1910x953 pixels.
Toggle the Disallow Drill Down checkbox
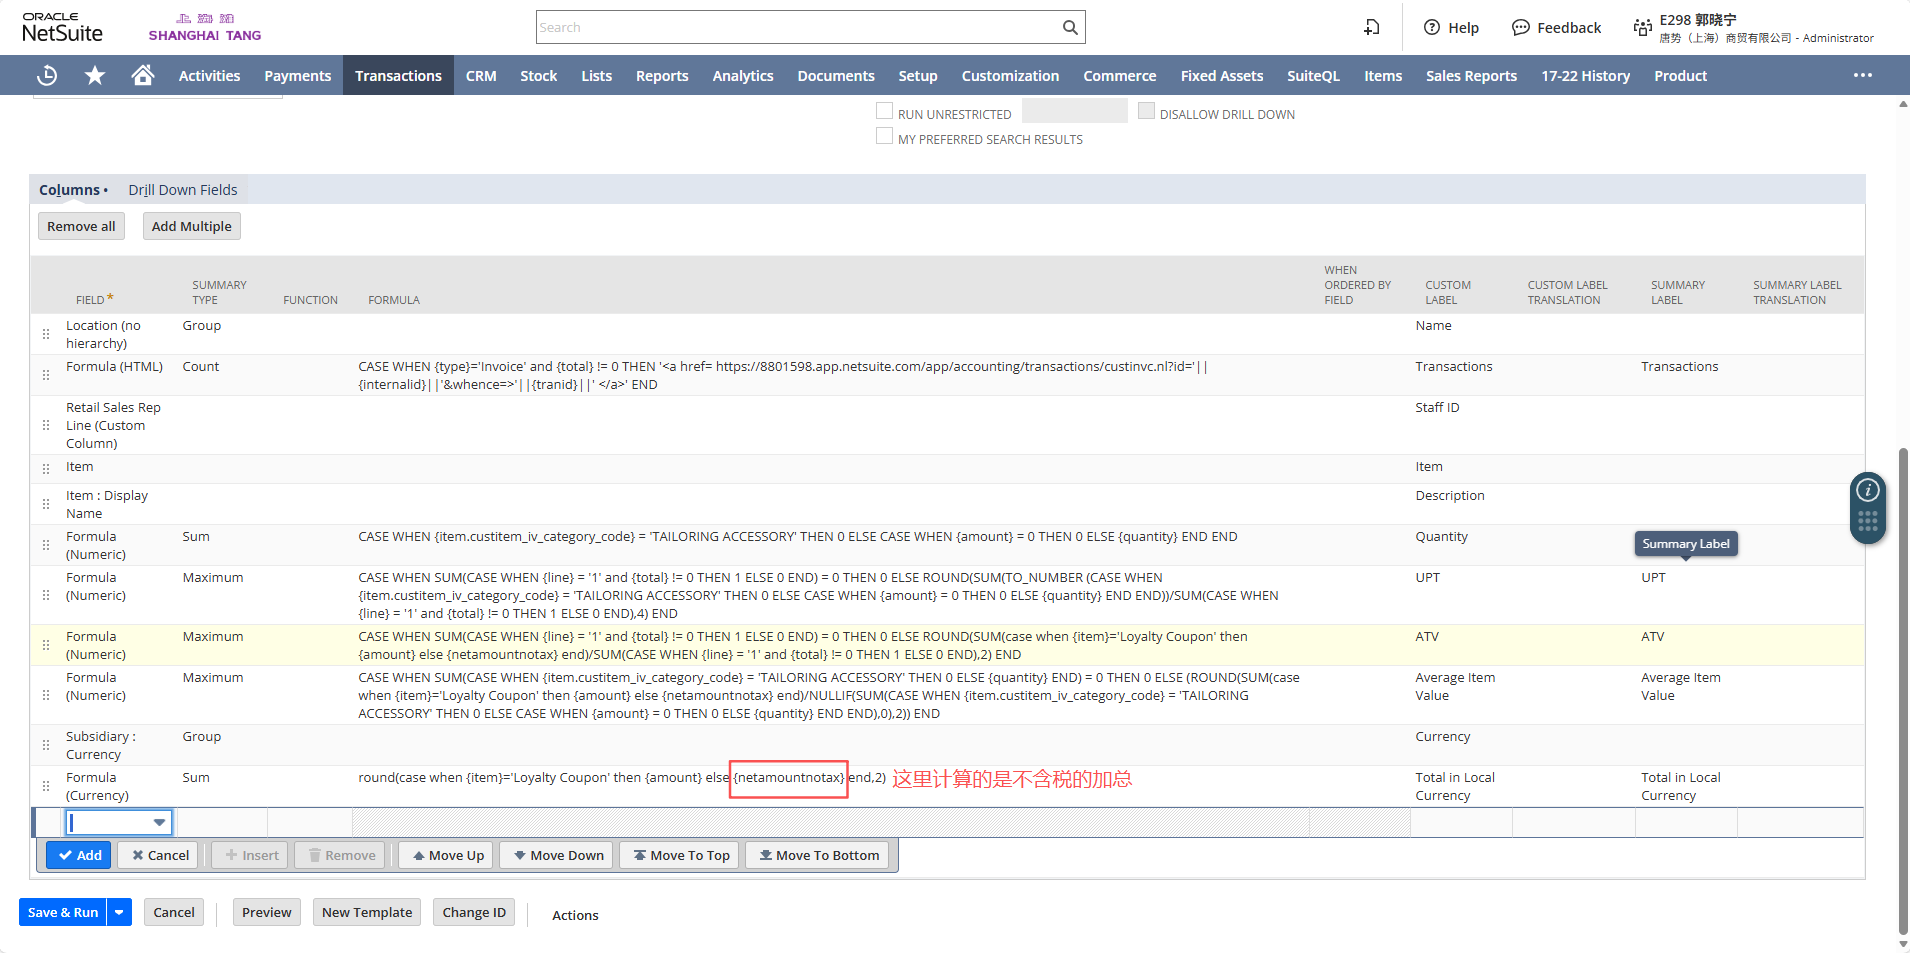click(x=1146, y=111)
